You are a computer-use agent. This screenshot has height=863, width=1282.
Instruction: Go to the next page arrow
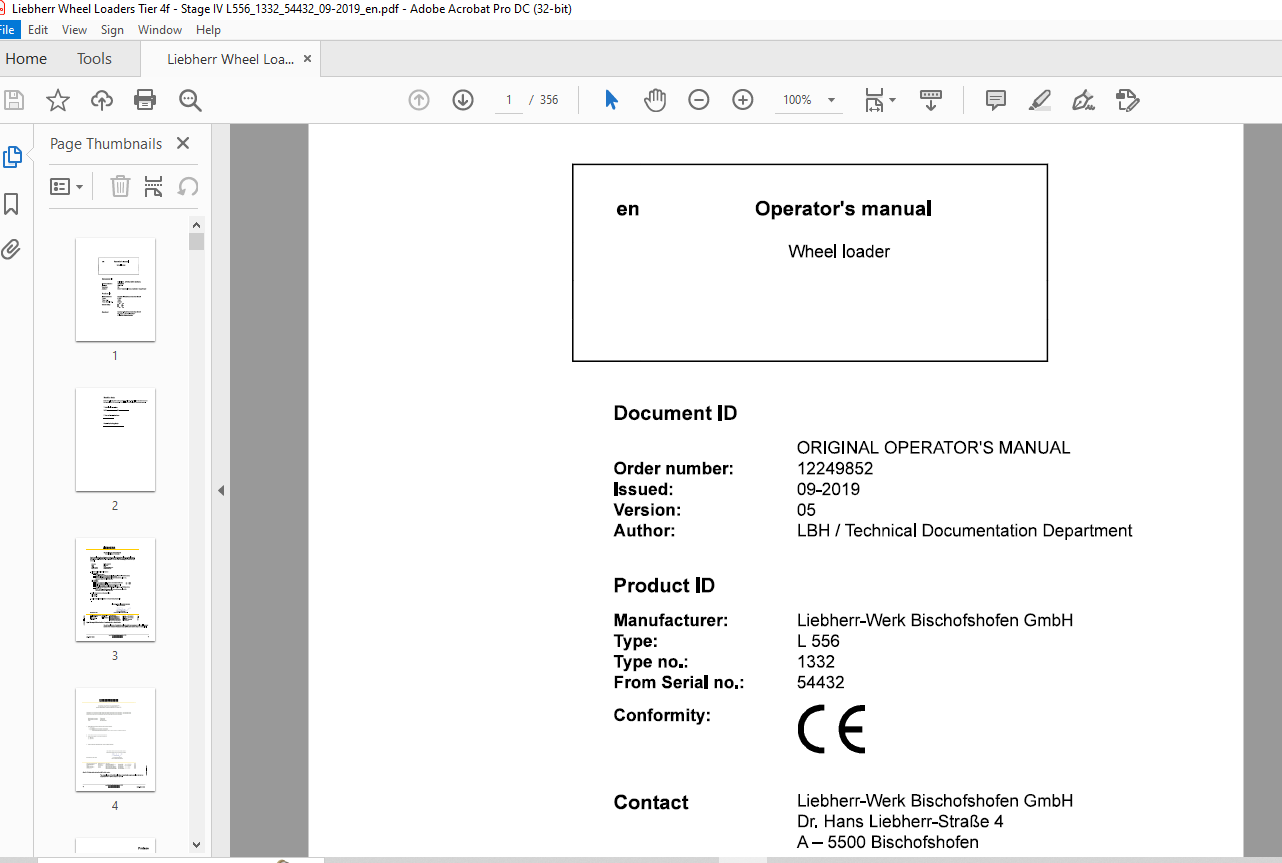[x=462, y=100]
